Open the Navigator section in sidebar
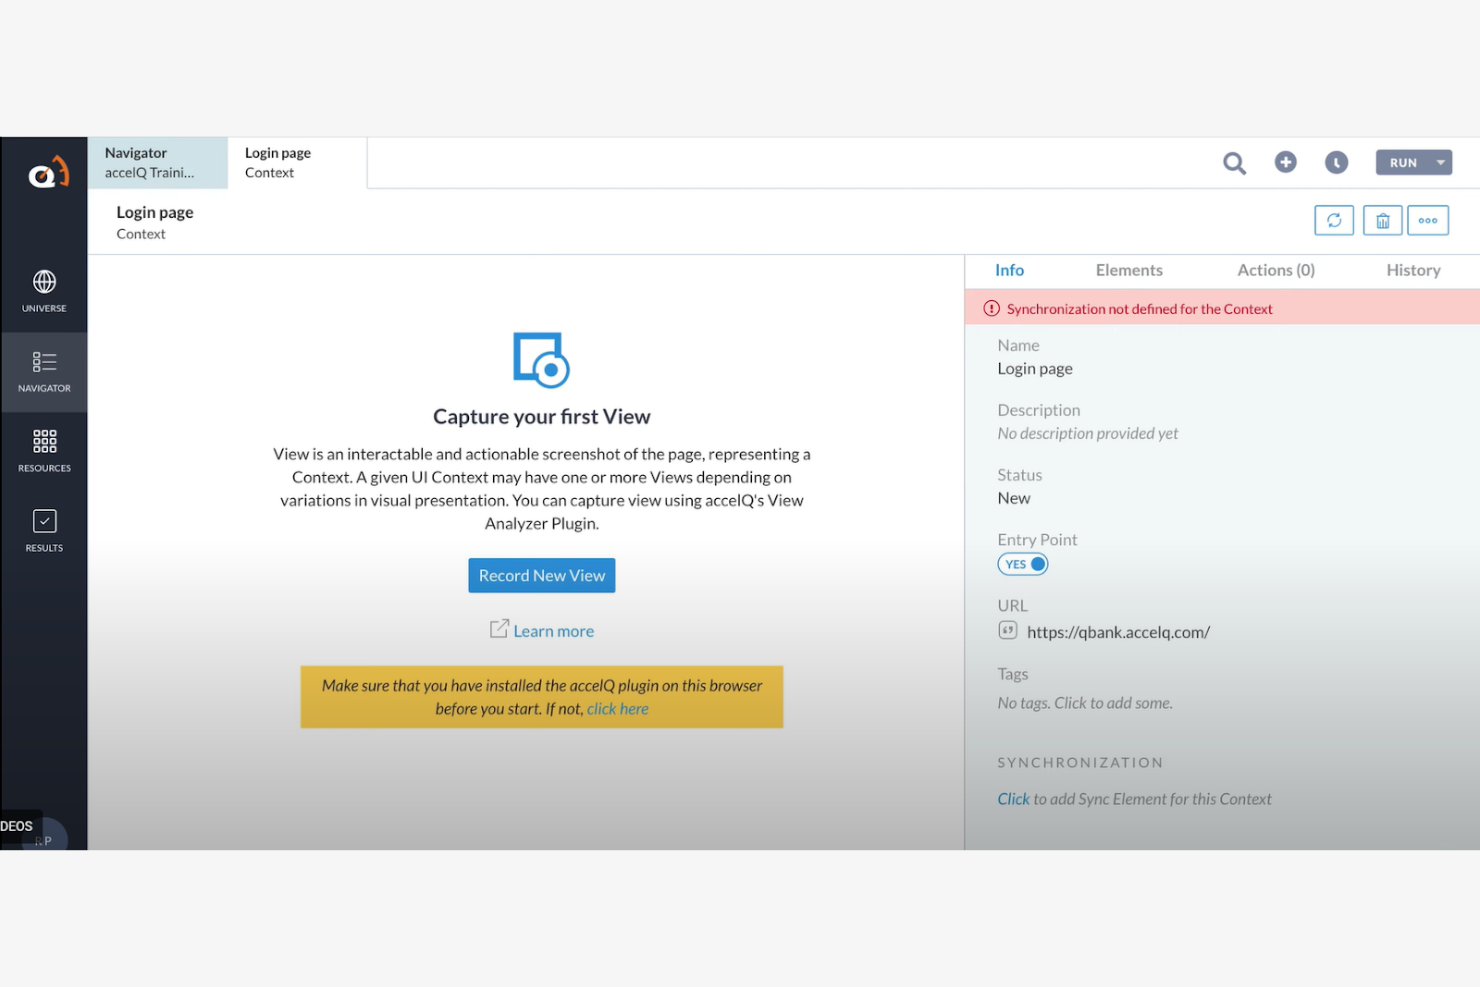This screenshot has width=1480, height=987. (44, 372)
